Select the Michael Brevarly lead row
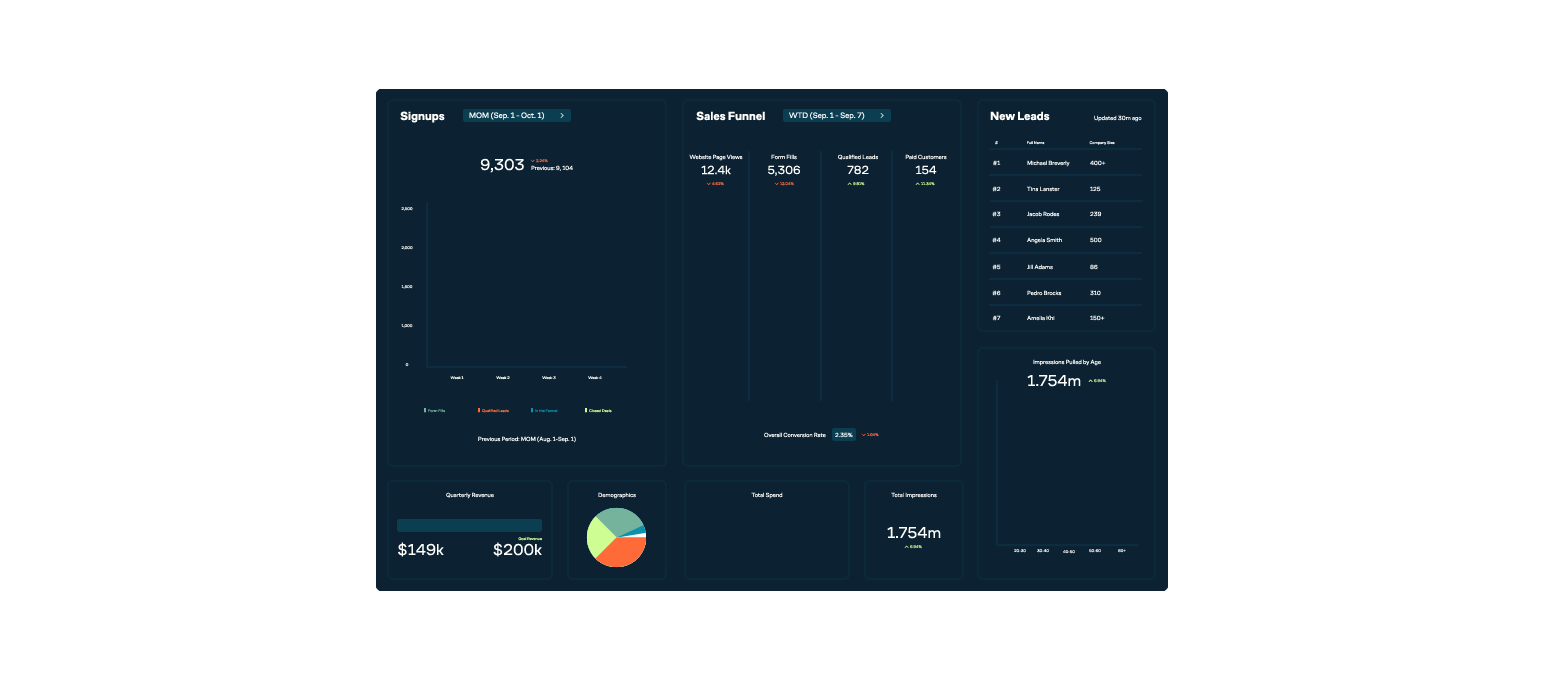The height and width of the screenshot is (680, 1544). (1066, 163)
